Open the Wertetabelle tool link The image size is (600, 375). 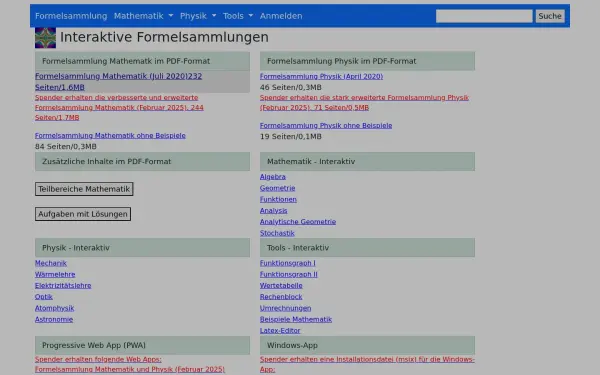[281, 285]
